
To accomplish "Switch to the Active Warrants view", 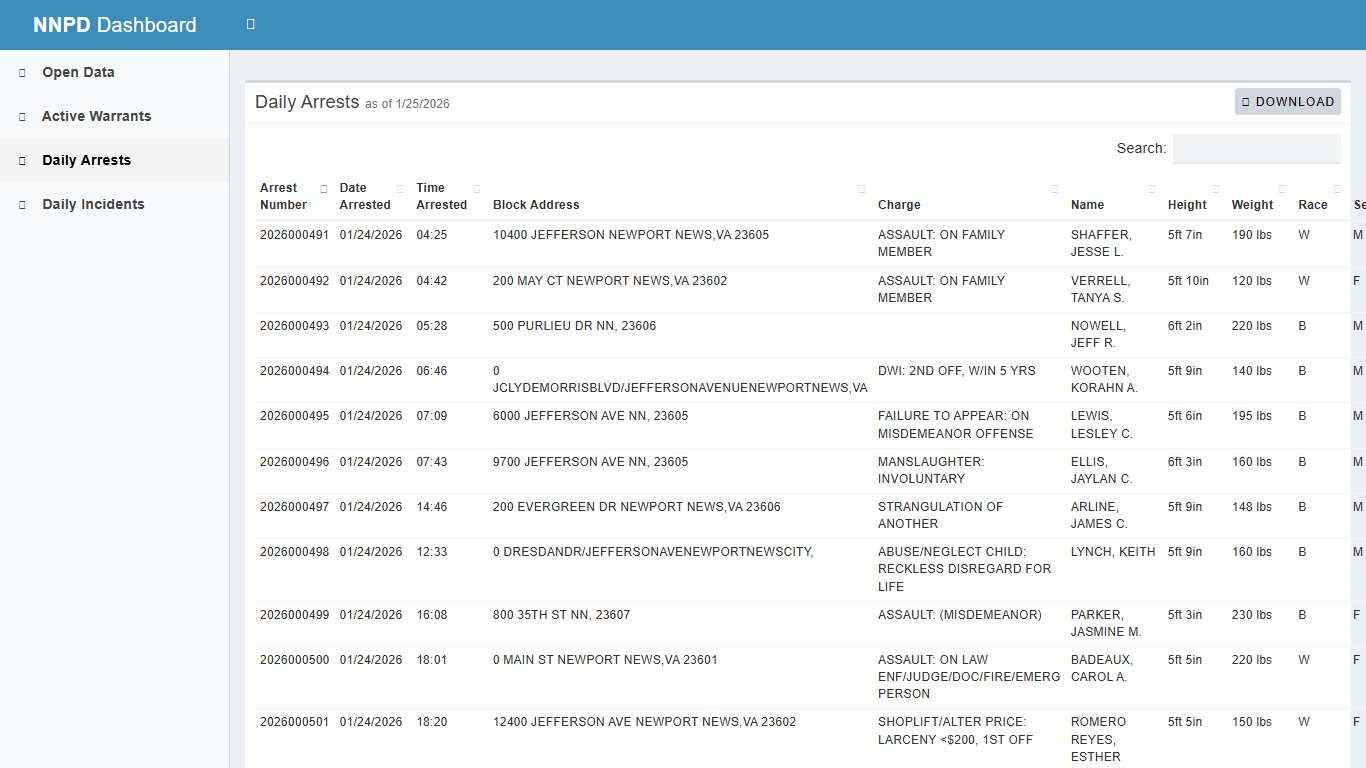I will [x=96, y=116].
